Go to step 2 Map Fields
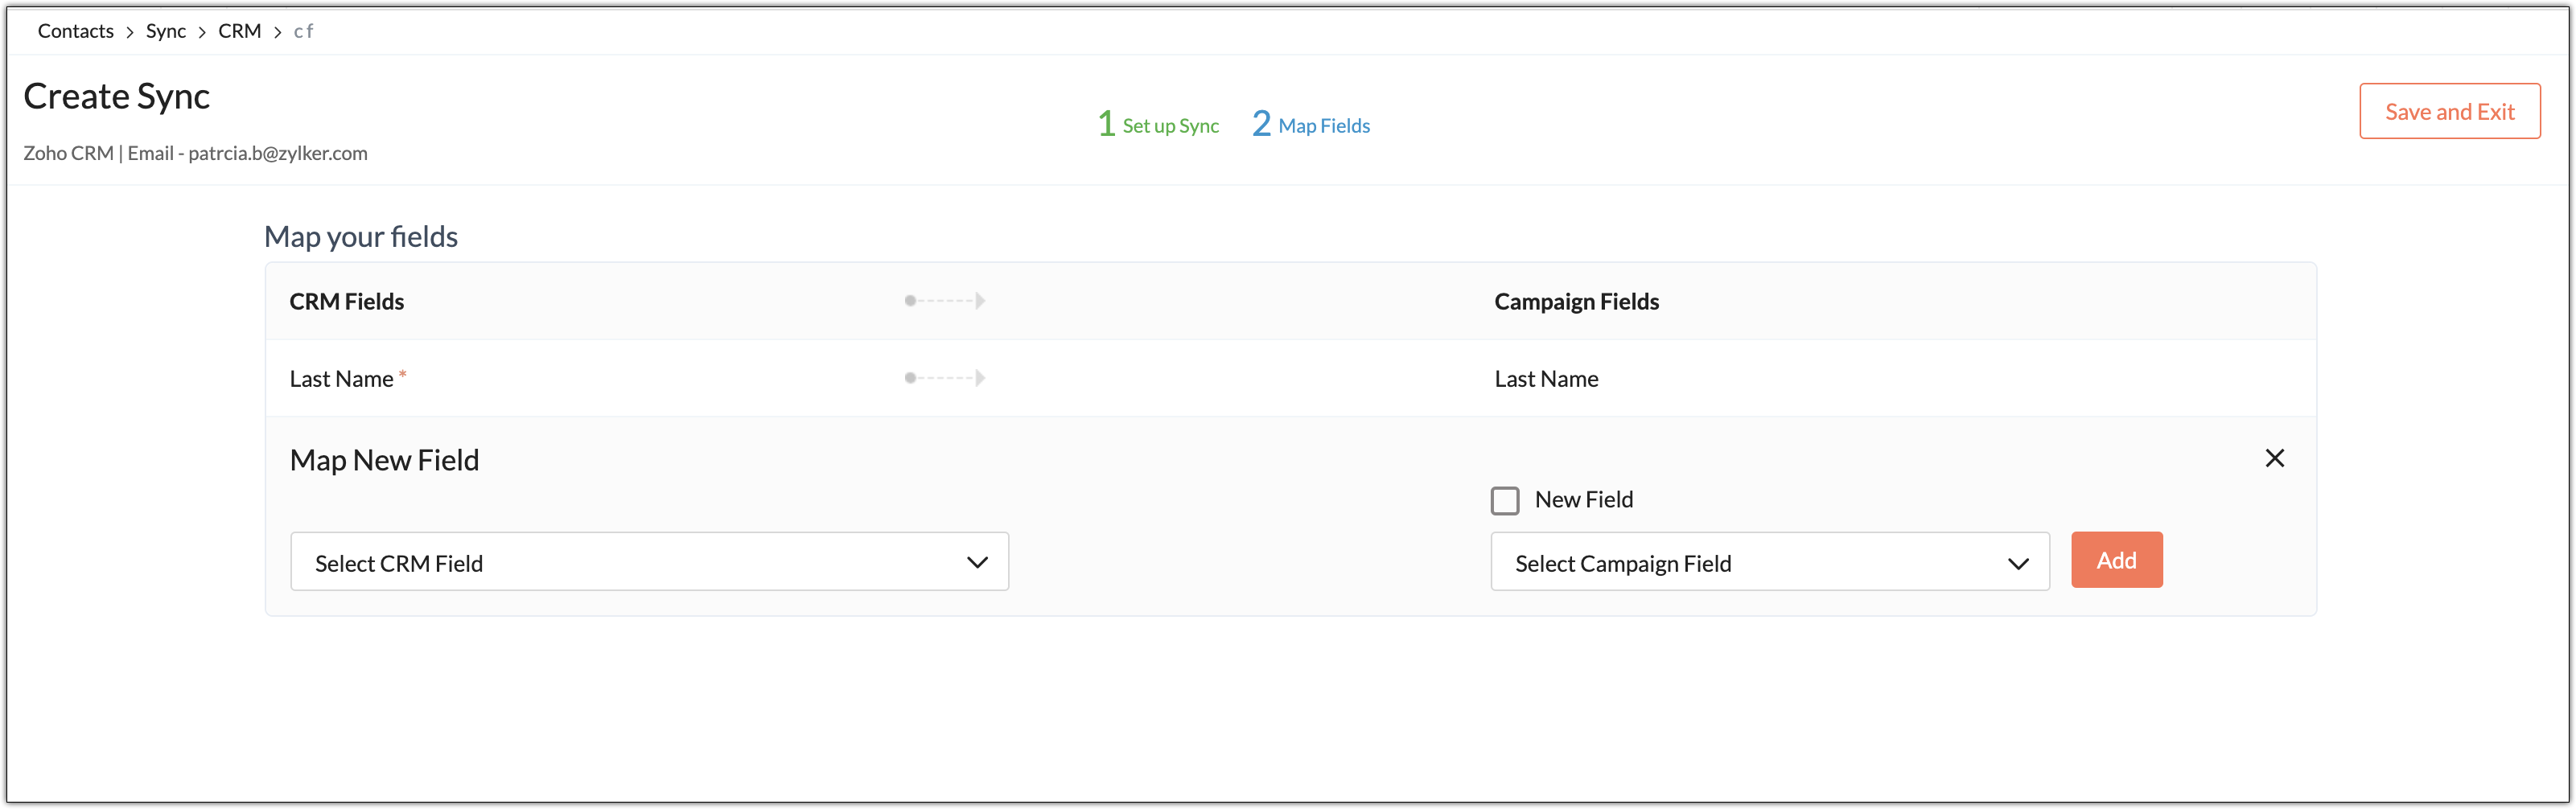This screenshot has height=809, width=2576. [x=1311, y=125]
